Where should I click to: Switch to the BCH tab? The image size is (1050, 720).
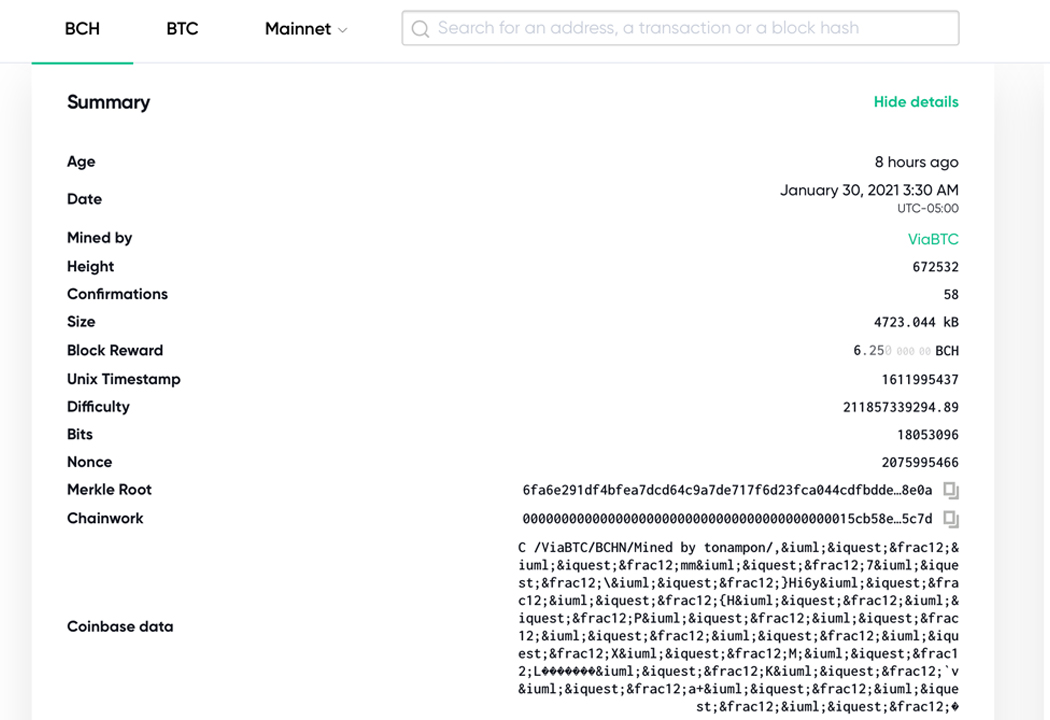tap(82, 29)
